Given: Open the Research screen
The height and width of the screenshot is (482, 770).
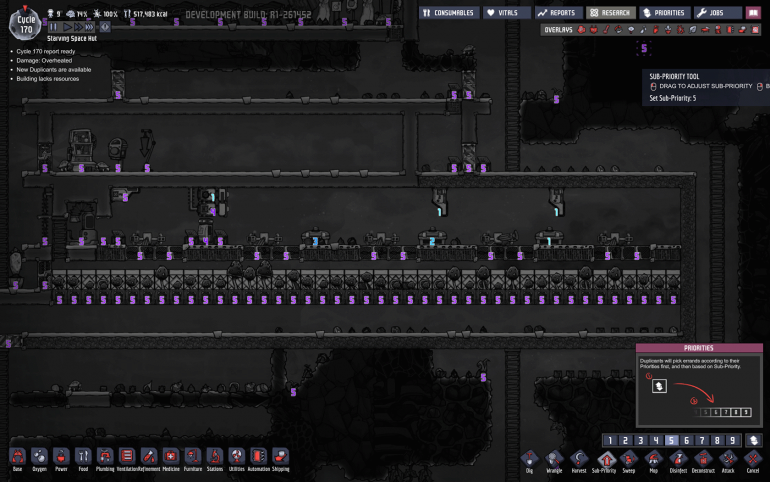Looking at the screenshot, I should click(609, 13).
